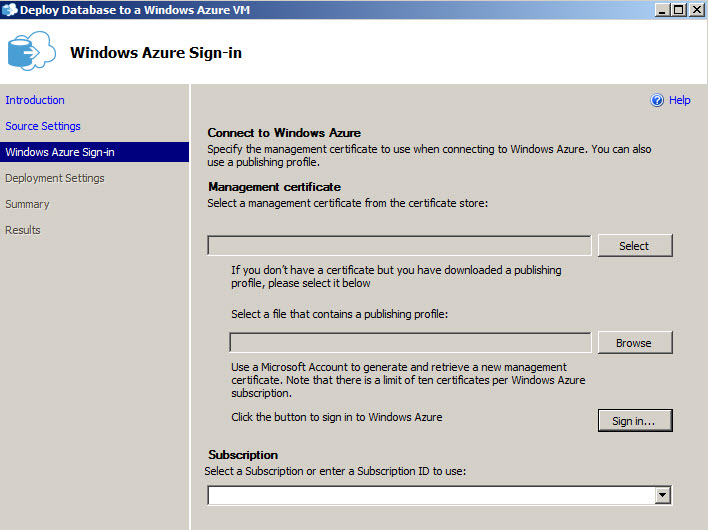This screenshot has height=530, width=708.
Task: Click Browse for publishing profile file
Action: 635,343
